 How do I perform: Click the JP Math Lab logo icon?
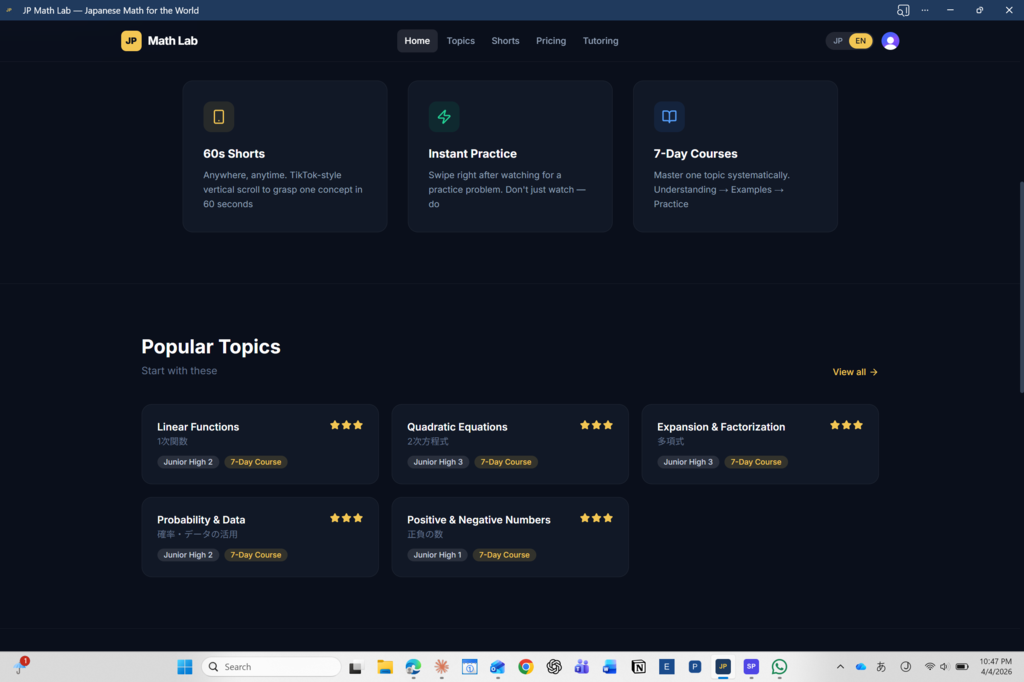click(x=131, y=41)
